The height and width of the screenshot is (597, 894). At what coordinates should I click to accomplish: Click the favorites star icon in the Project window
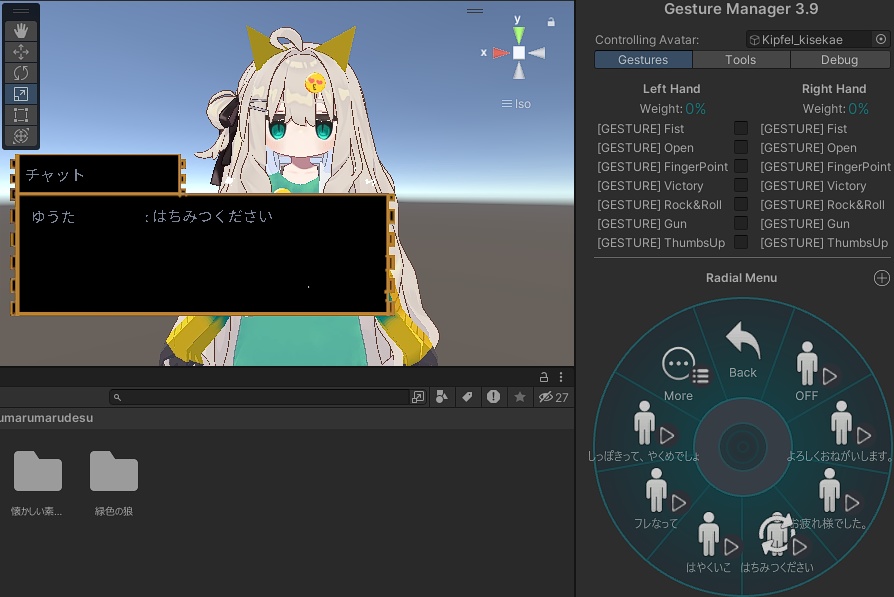518,397
